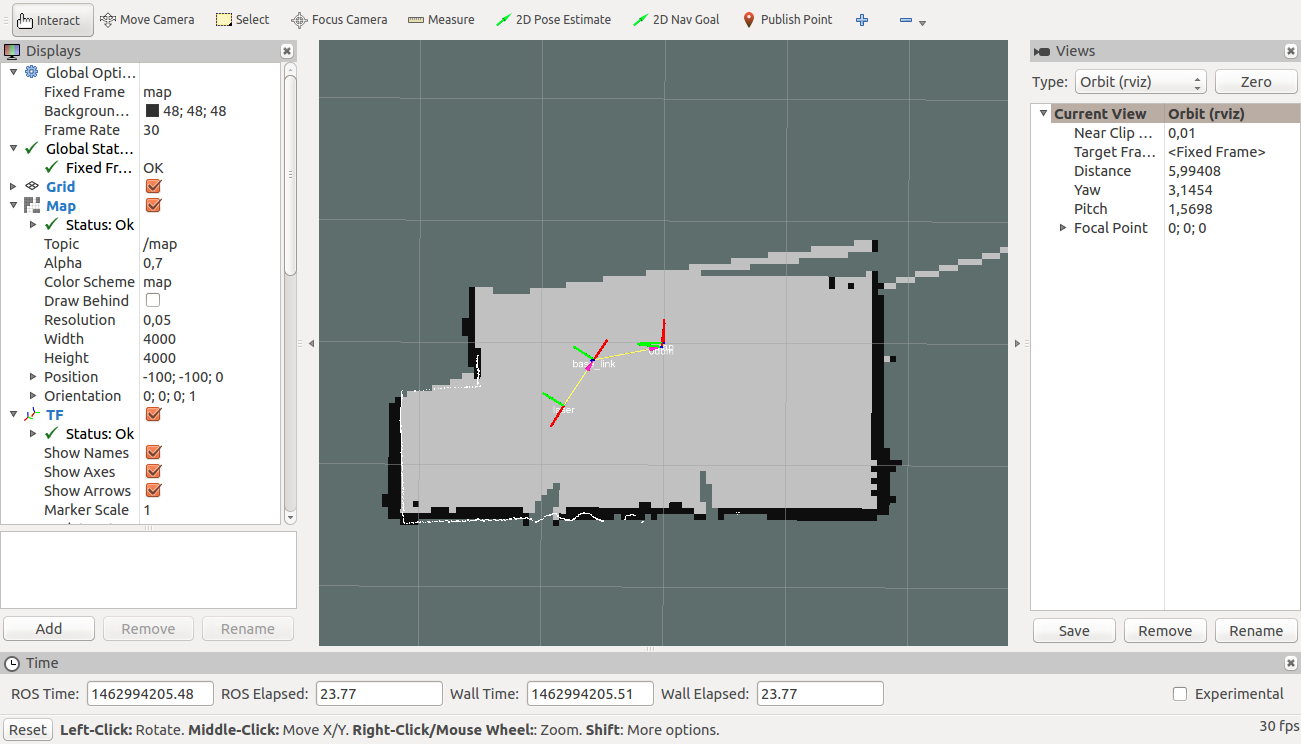Click the Views panel camera icon
1301x744 pixels.
[x=1042, y=51]
